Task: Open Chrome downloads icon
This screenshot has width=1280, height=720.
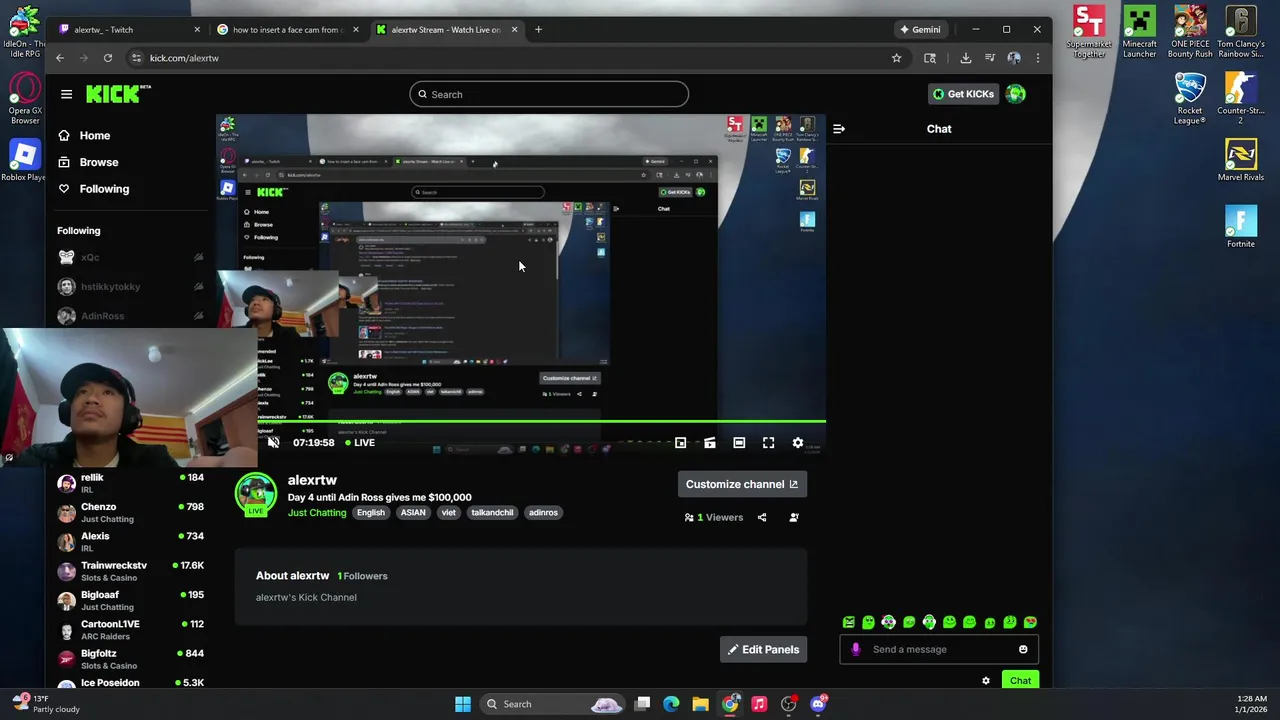Action: pyautogui.click(x=965, y=58)
